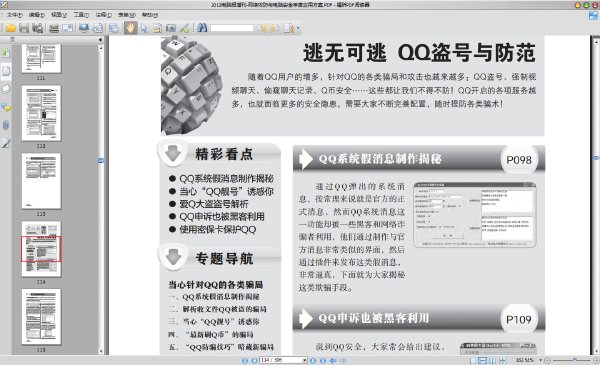Click the binoculars search icon
The height and width of the screenshot is (365, 600).
(202, 28)
